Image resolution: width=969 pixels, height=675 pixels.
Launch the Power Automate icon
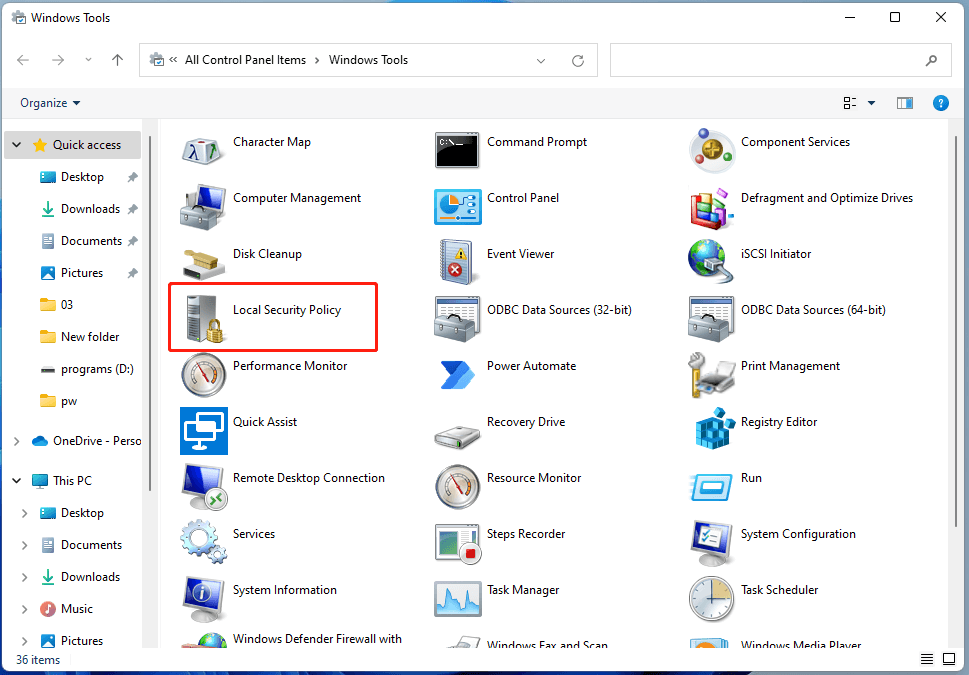tap(457, 375)
